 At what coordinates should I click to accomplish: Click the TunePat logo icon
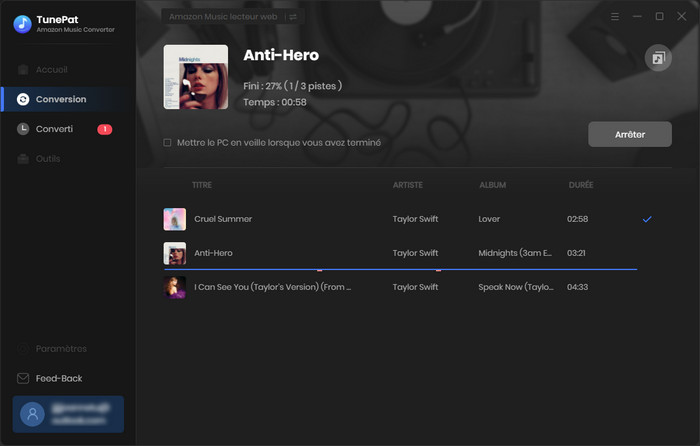[20, 24]
